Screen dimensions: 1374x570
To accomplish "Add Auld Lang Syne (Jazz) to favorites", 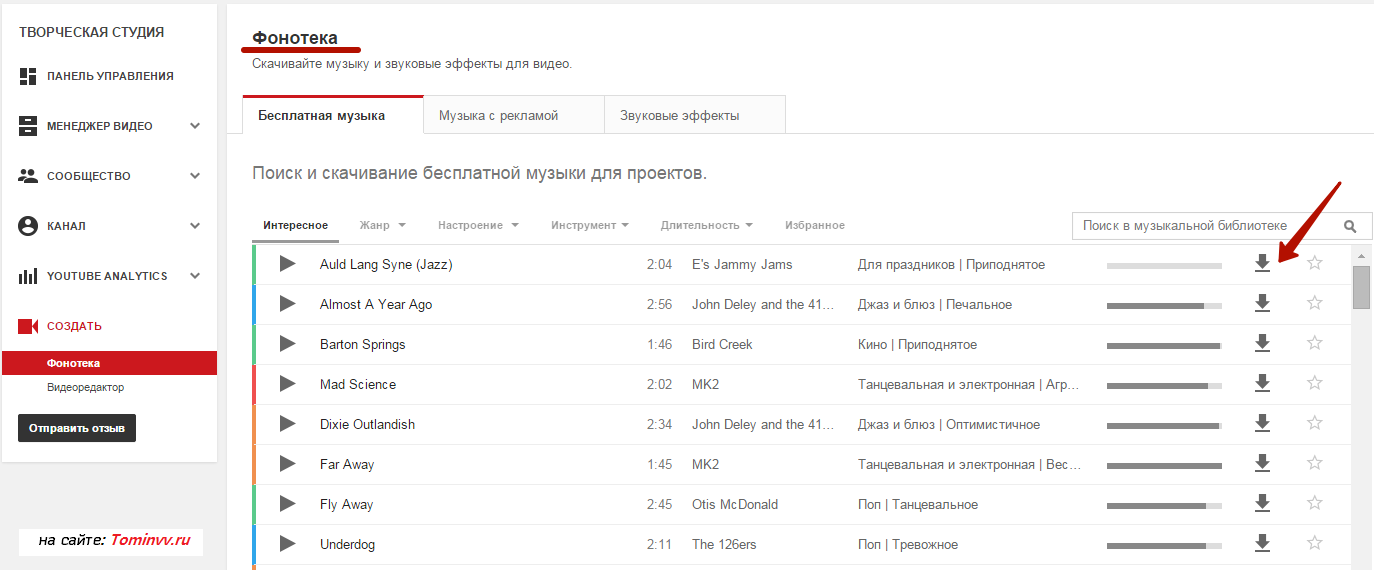I will 1315,264.
